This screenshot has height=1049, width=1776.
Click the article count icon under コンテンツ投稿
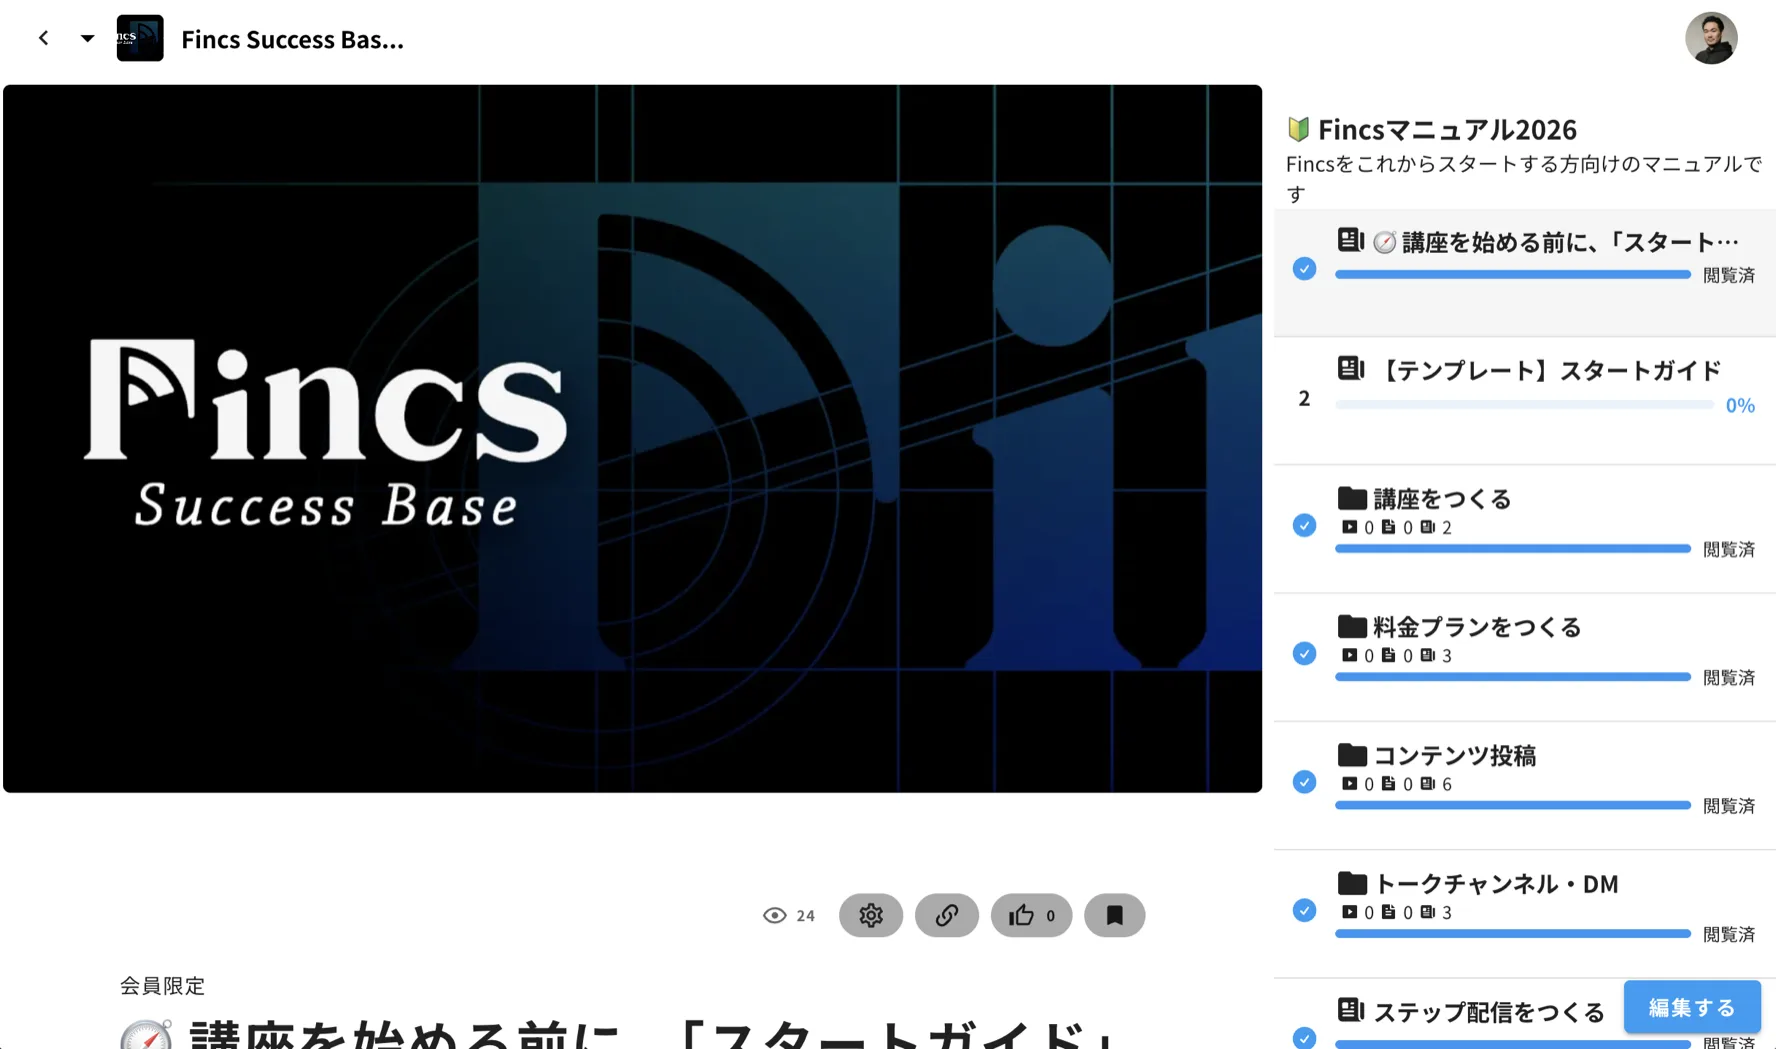[x=1427, y=784]
